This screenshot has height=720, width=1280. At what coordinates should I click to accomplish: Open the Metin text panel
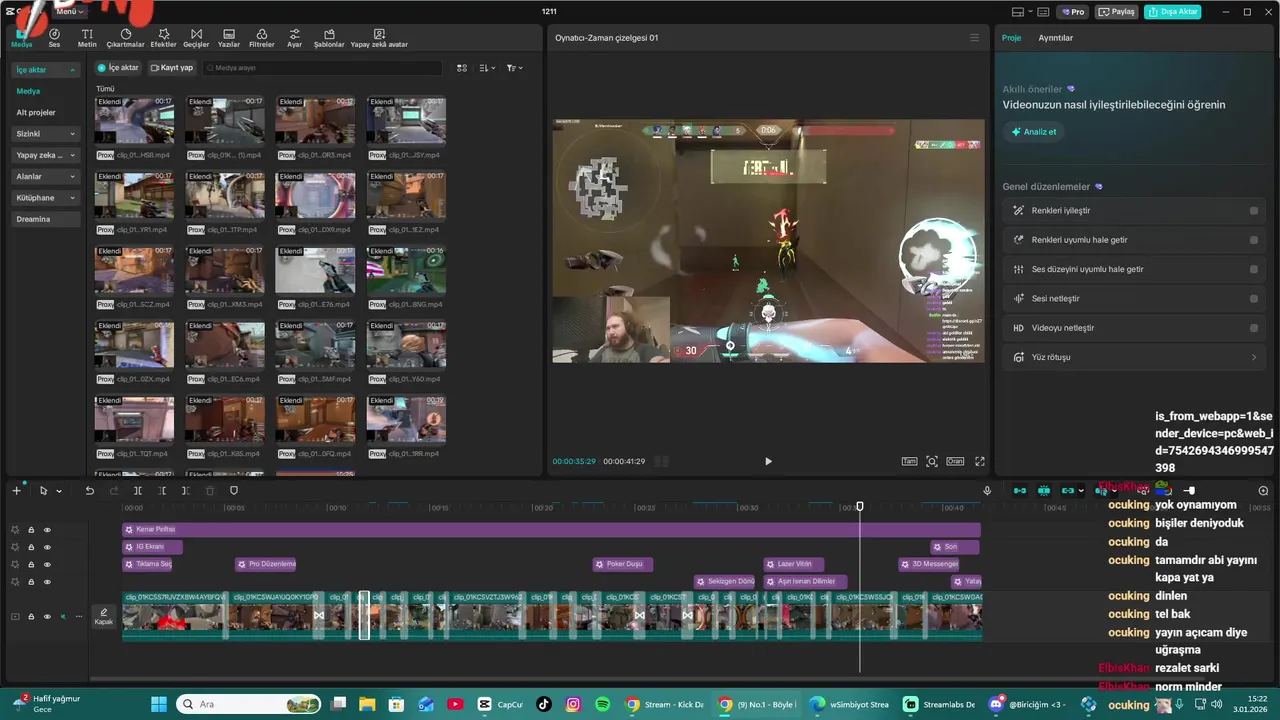click(87, 38)
